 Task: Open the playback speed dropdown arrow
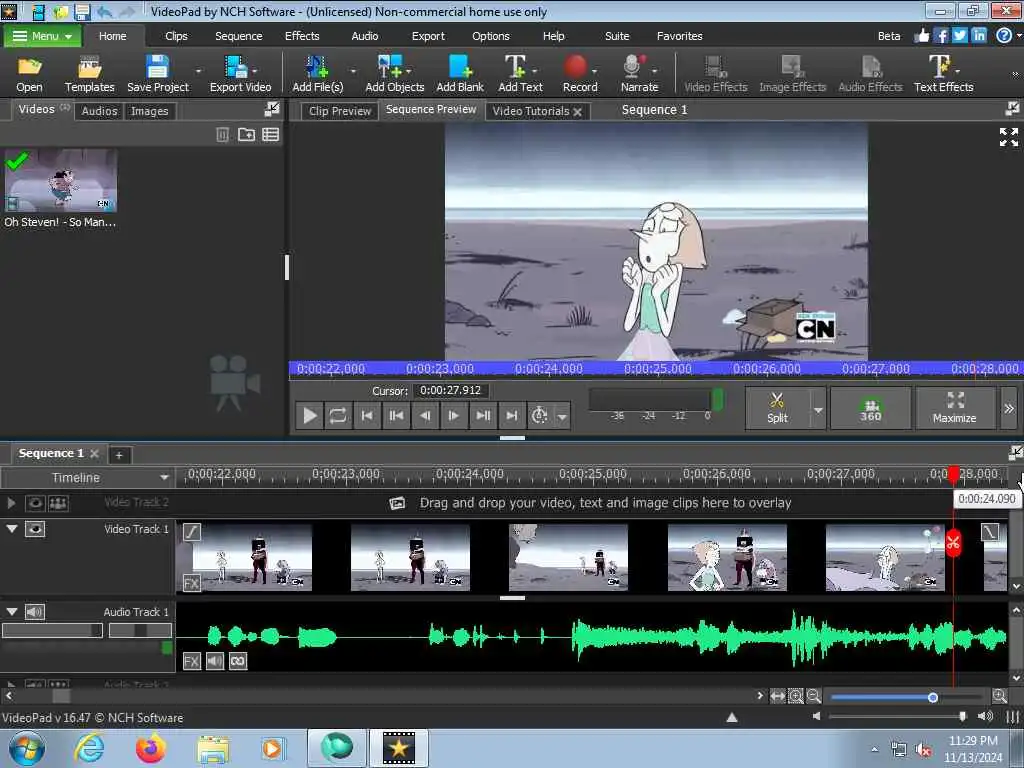click(x=562, y=416)
